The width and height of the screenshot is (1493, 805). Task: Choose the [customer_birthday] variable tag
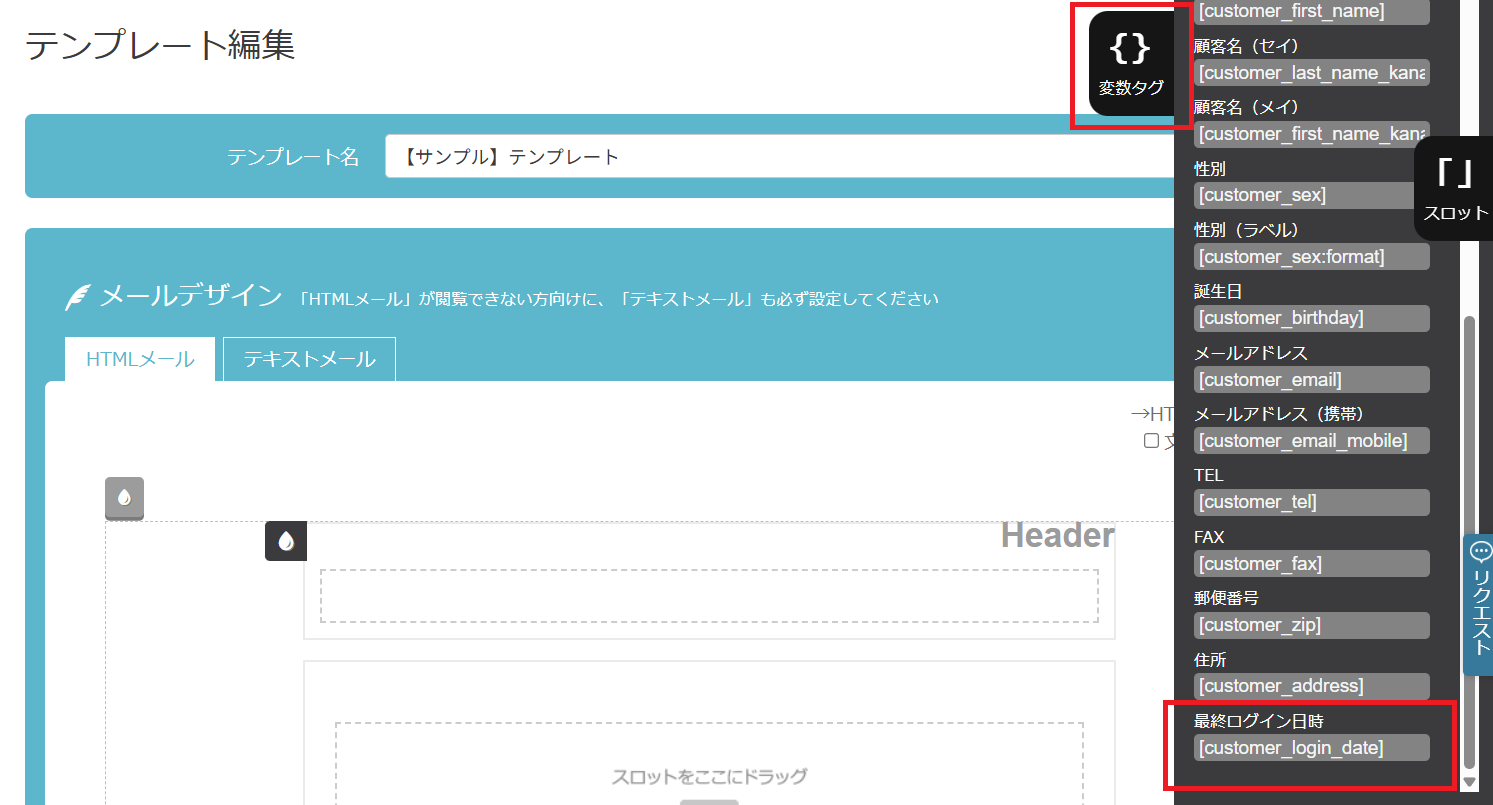1311,319
